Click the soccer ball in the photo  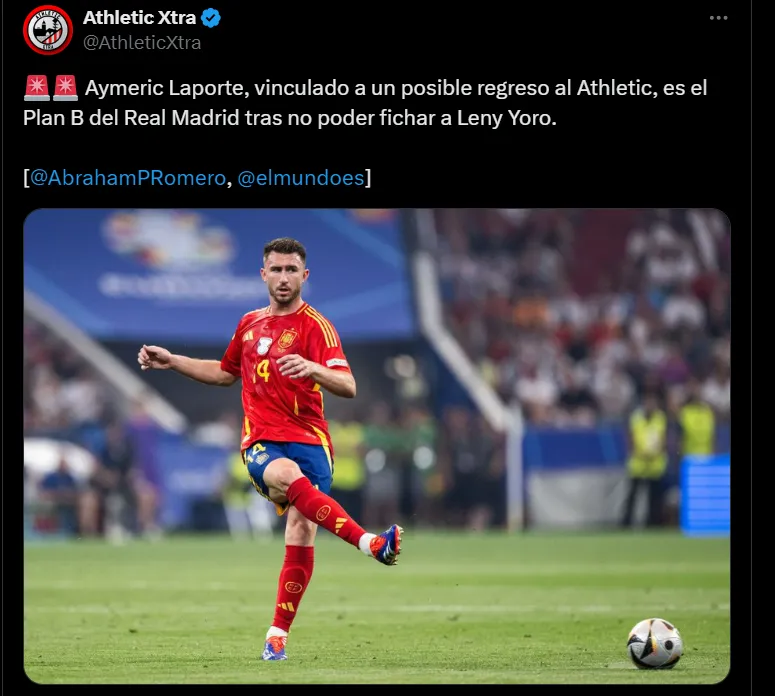coord(654,644)
